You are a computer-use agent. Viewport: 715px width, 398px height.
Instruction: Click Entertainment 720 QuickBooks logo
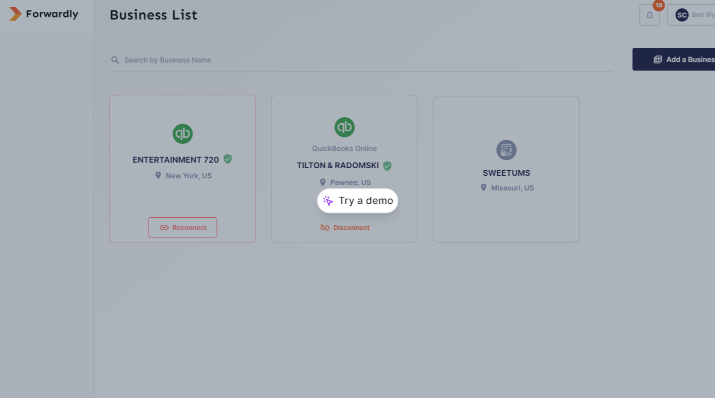coord(182,134)
